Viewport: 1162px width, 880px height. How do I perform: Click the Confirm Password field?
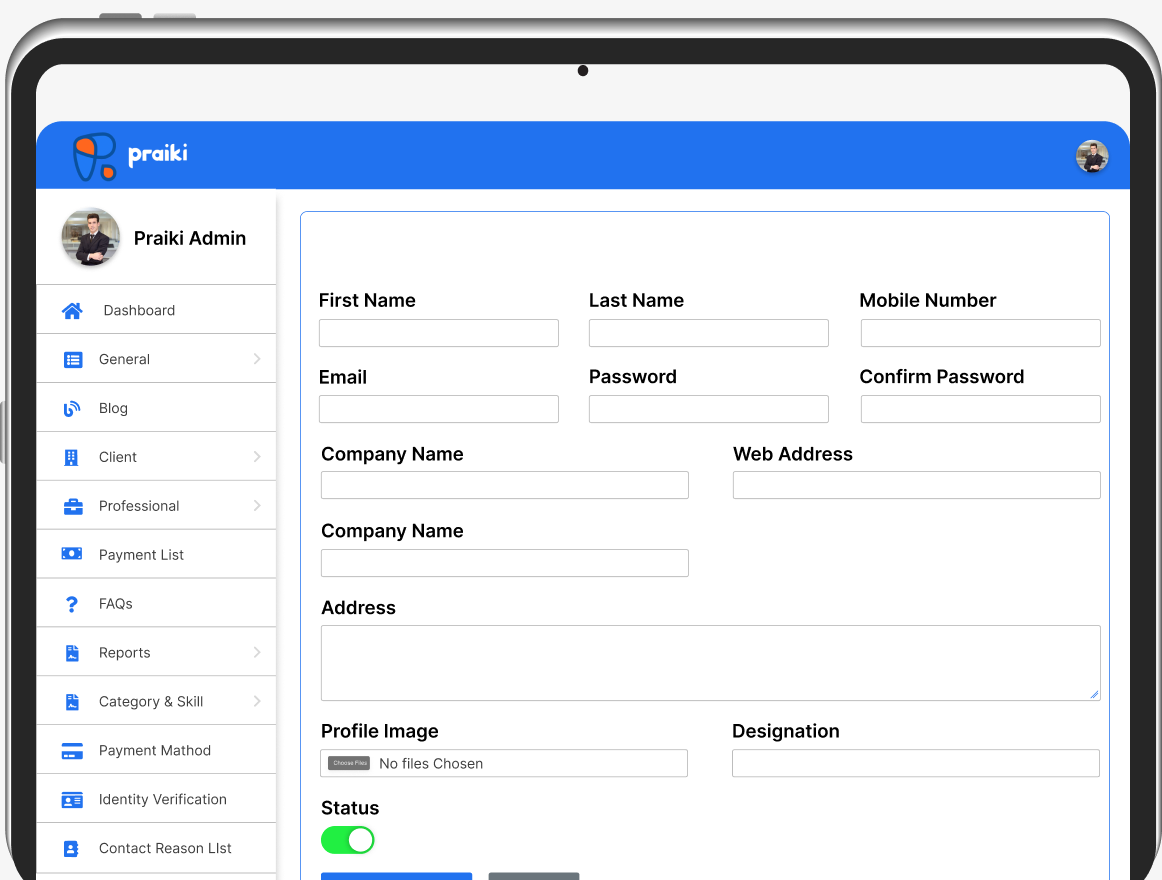click(980, 409)
